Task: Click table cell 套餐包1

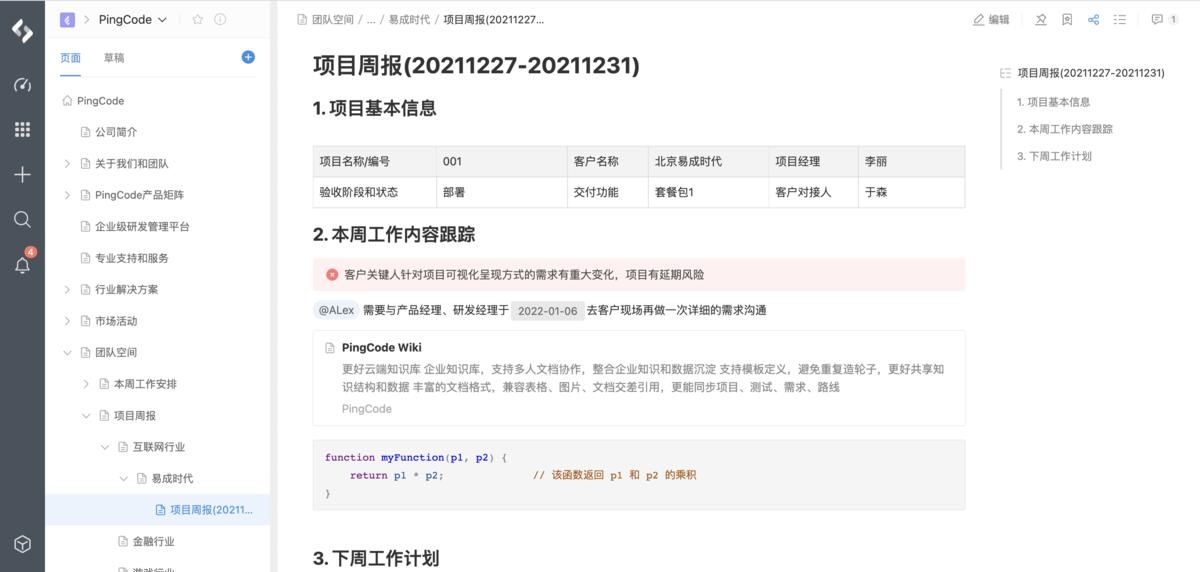Action: pos(708,192)
